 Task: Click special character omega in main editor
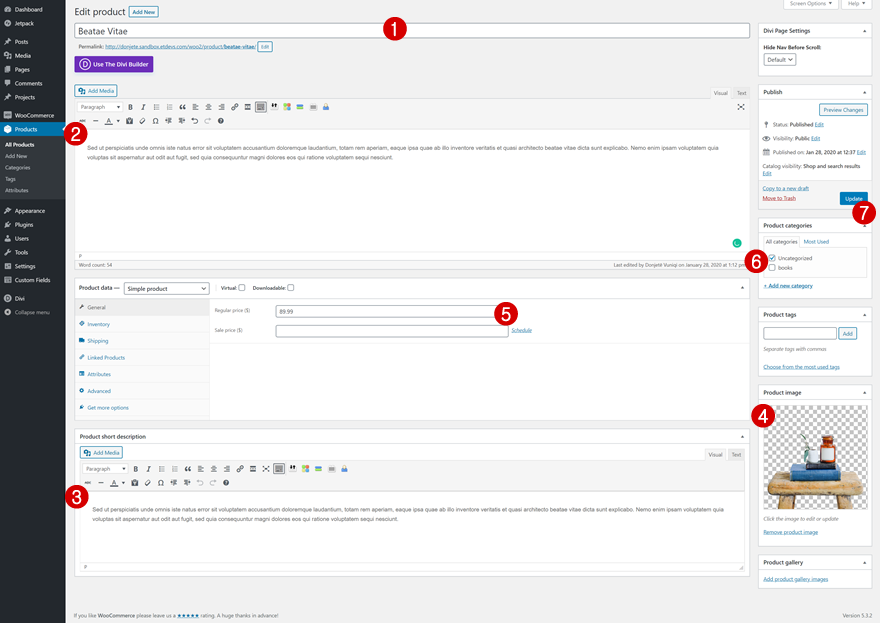(155, 121)
